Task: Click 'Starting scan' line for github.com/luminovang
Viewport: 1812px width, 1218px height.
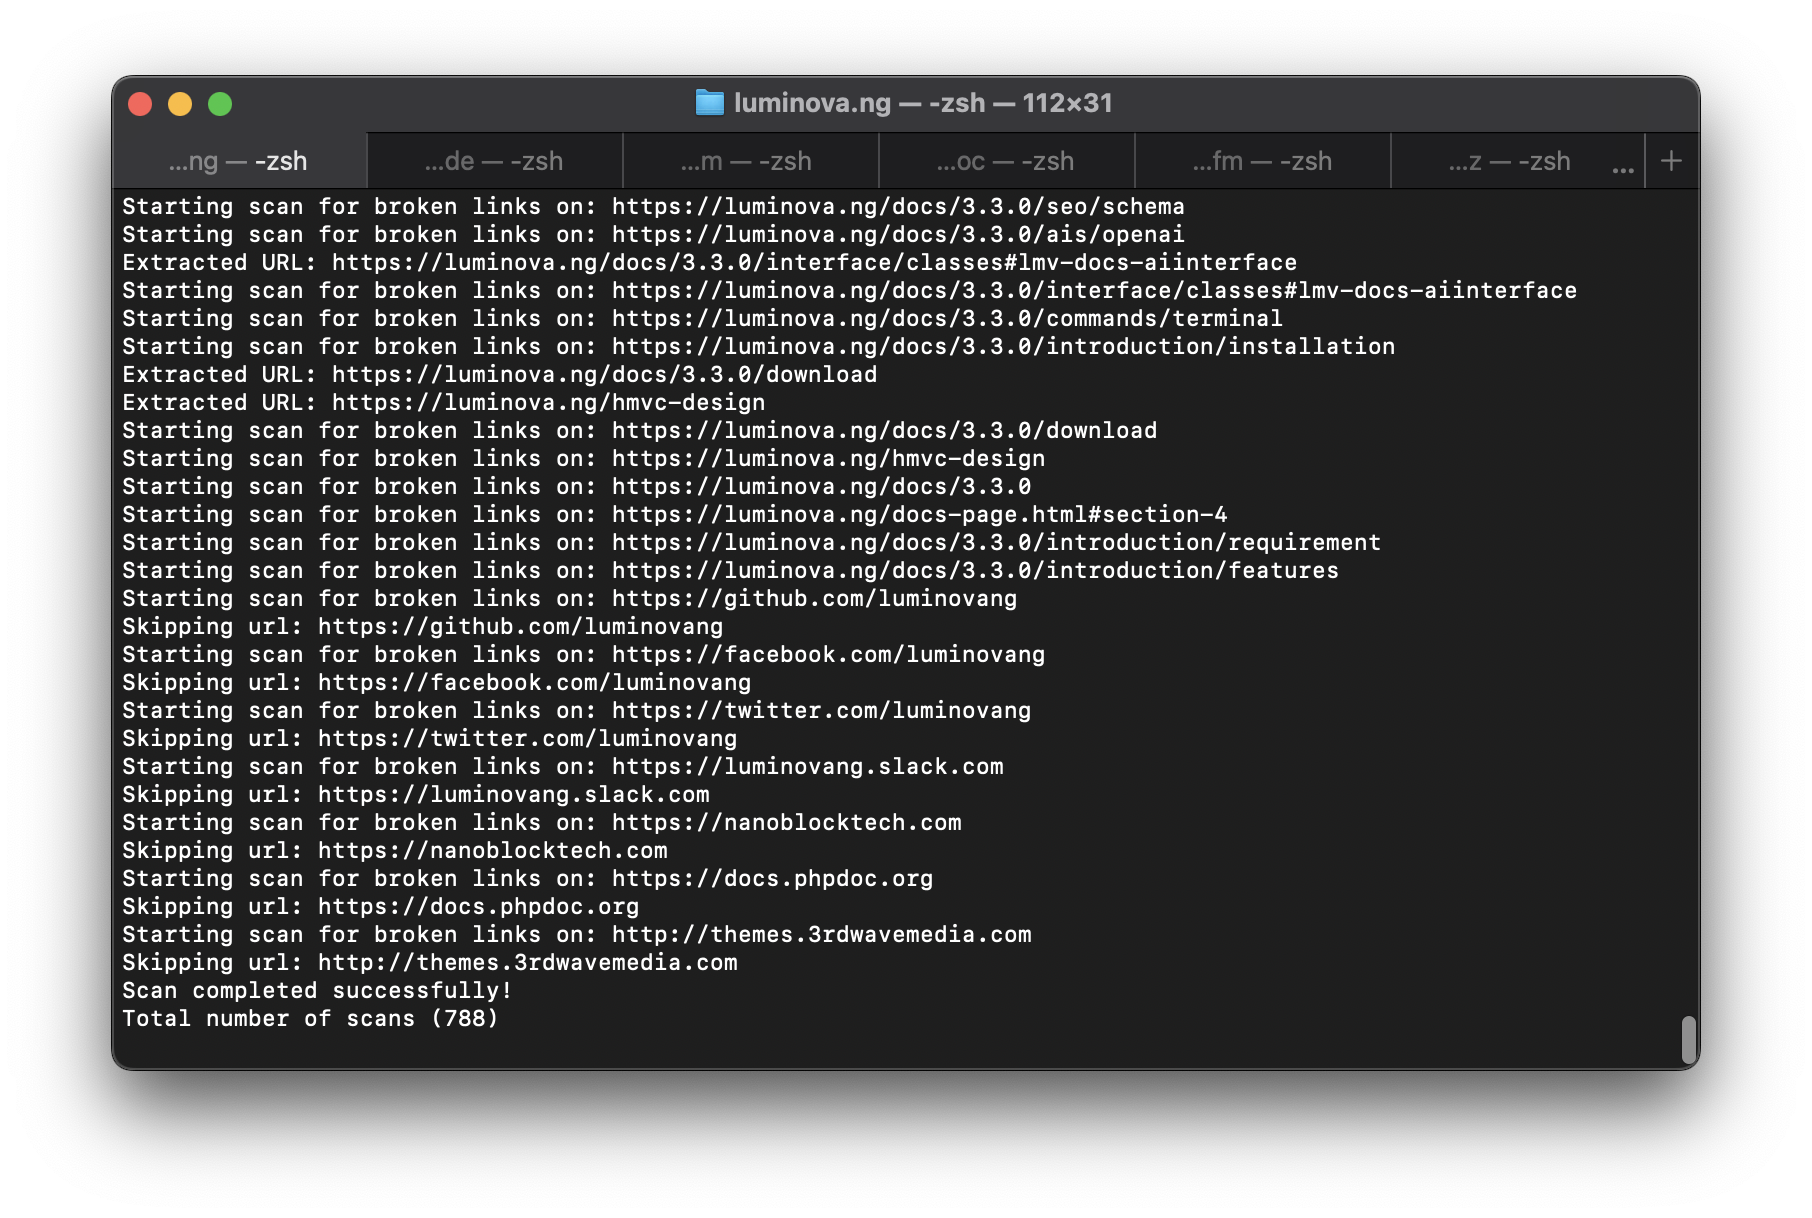Action: [570, 599]
